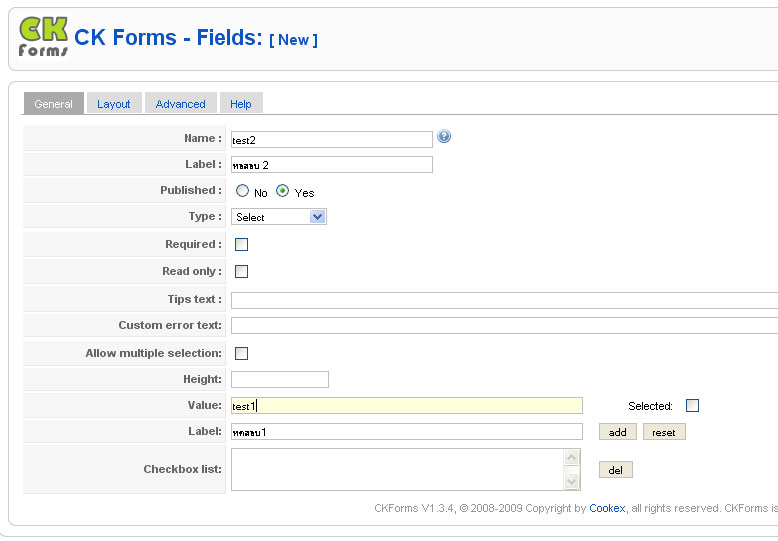Click the Name input containing test2
The width and height of the screenshot is (778, 541).
[x=332, y=139]
